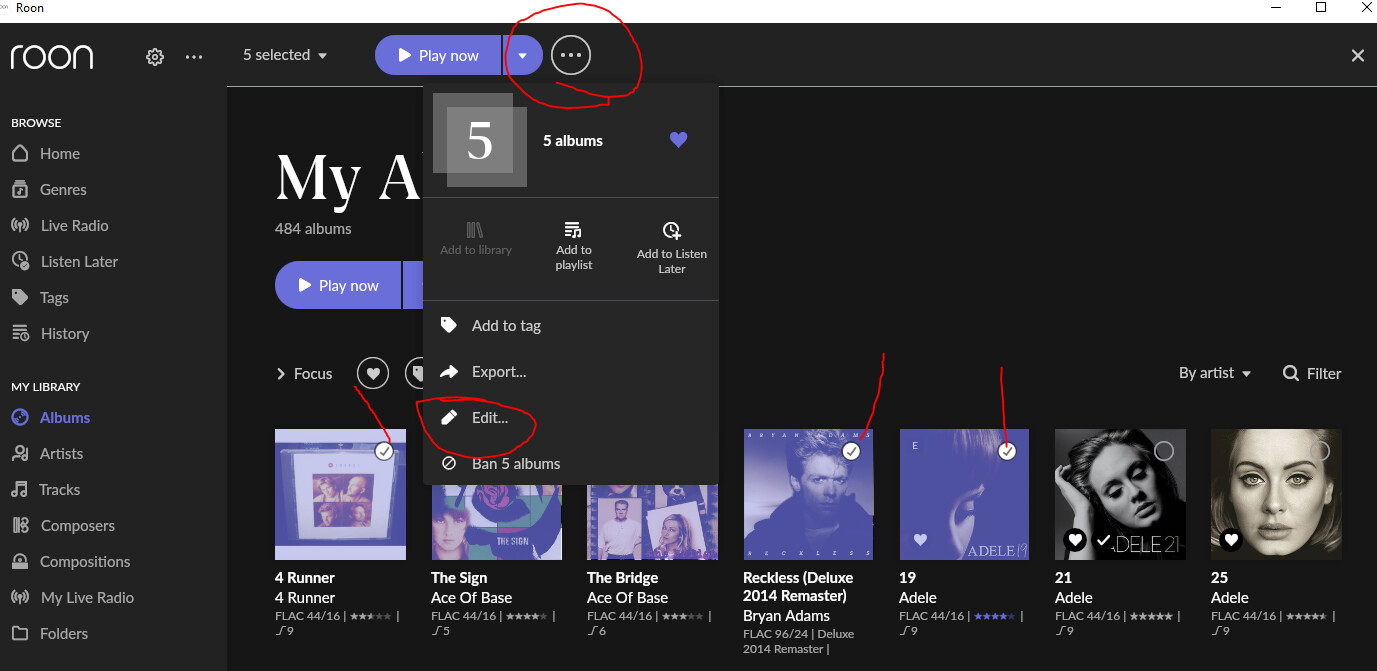Screen dimensions: 1377x671
Task: Click the Add to library icon
Action: point(476,230)
